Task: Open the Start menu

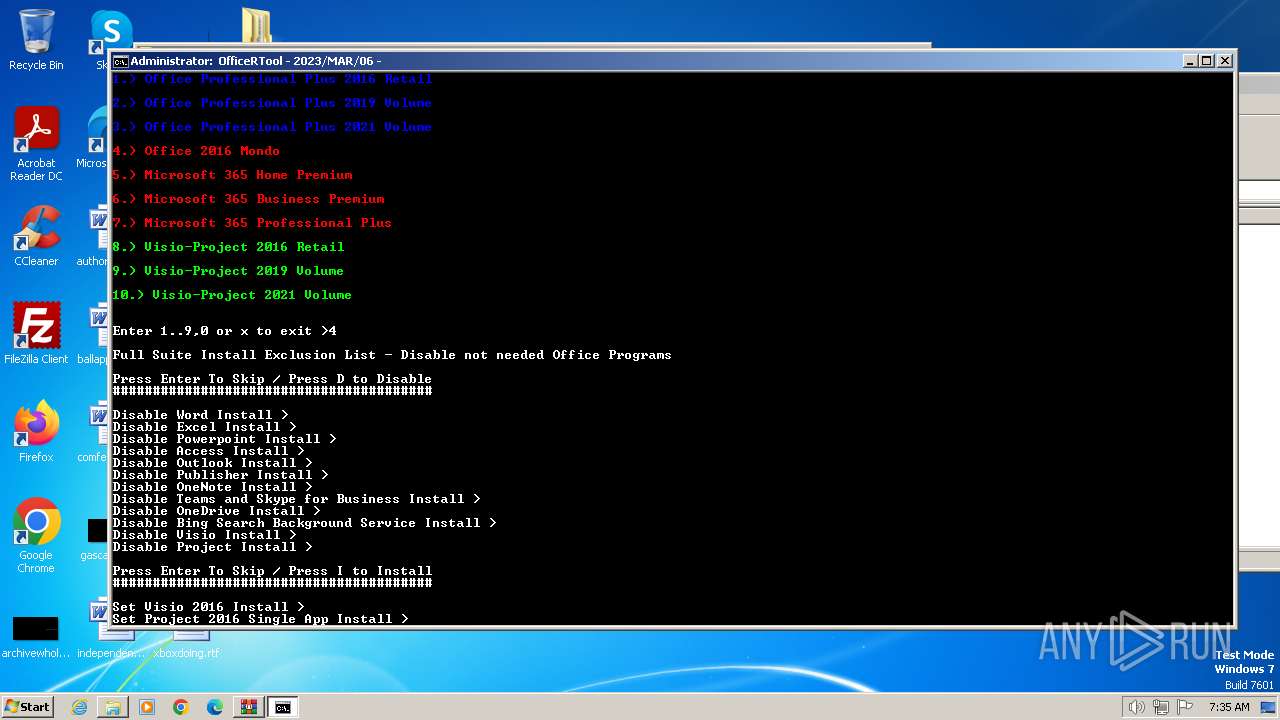Action: pos(27,707)
